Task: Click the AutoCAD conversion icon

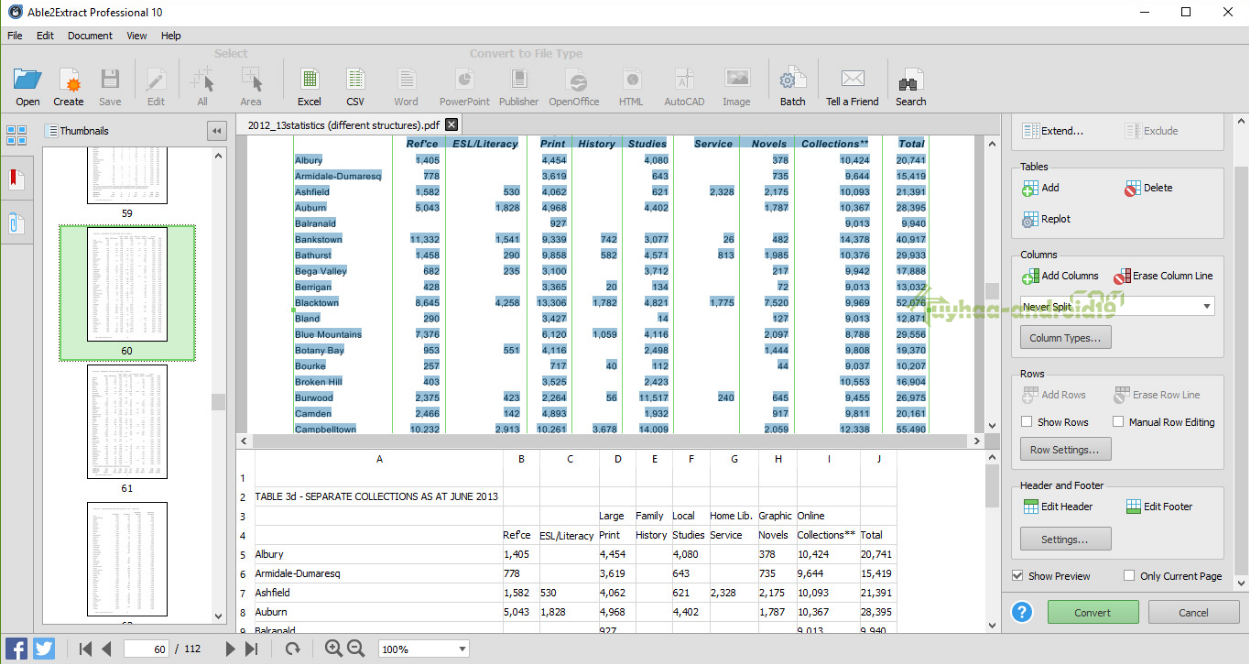Action: 684,80
